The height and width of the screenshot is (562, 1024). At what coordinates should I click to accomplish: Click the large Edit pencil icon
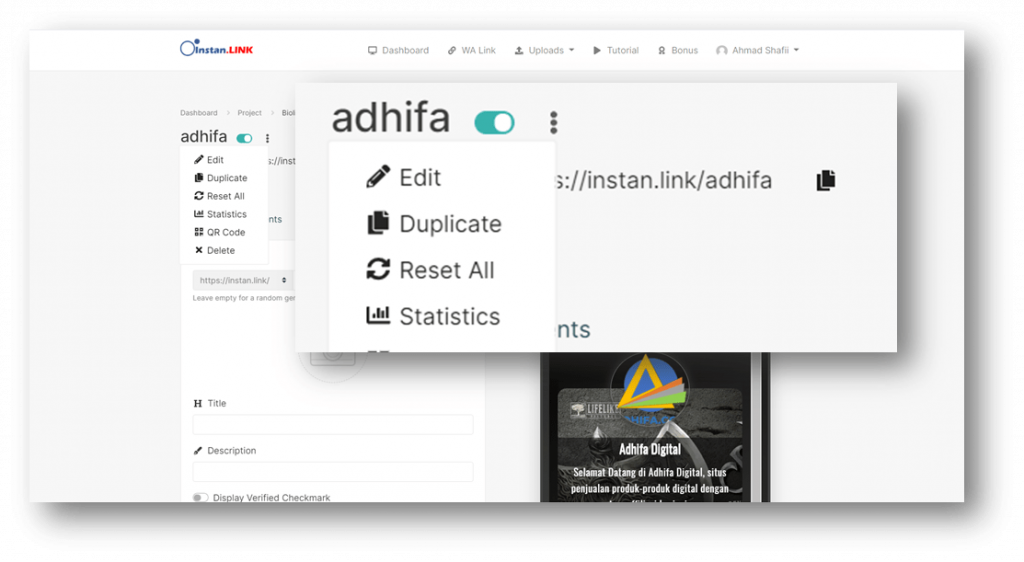[x=378, y=177]
